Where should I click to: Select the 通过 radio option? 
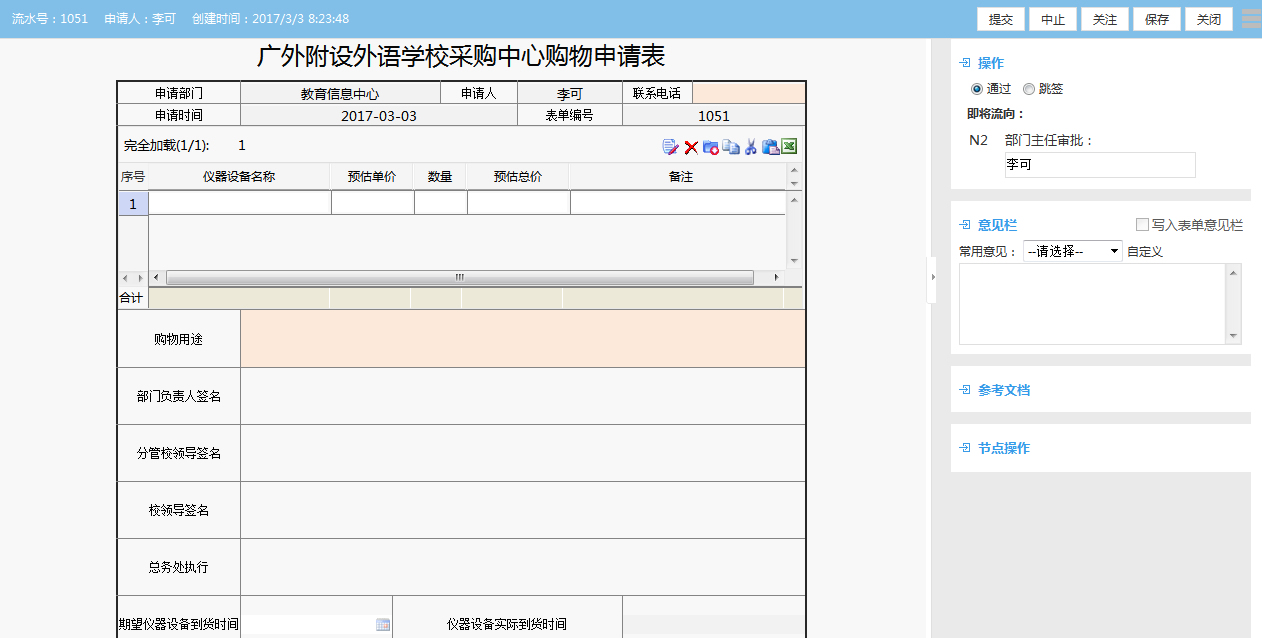(x=977, y=89)
